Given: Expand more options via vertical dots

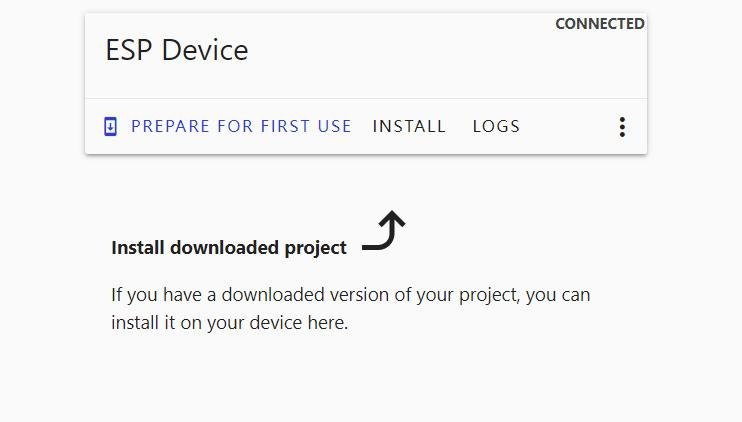Looking at the screenshot, I should [622, 127].
